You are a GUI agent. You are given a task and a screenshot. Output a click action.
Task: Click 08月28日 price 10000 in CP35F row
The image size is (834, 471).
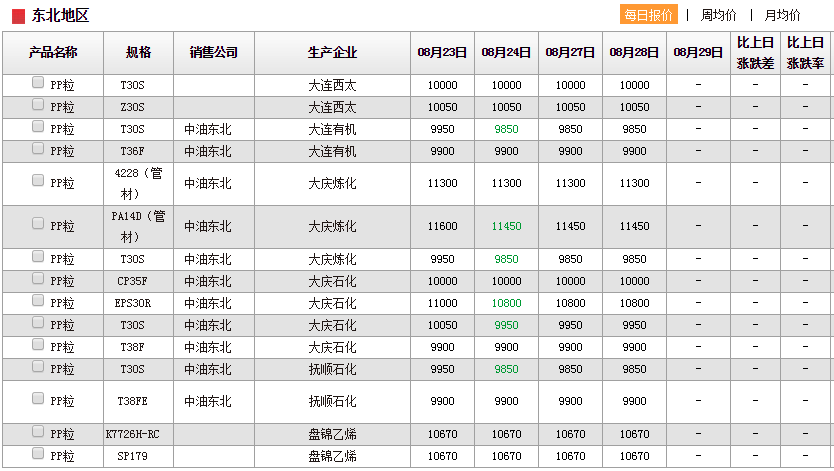(x=635, y=281)
